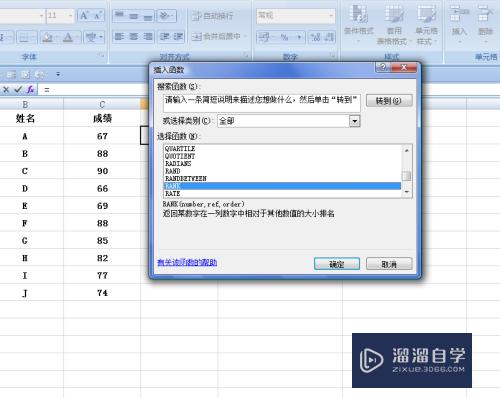
Task: Expand the customize quick access toolbar arrow
Action: pos(58,74)
